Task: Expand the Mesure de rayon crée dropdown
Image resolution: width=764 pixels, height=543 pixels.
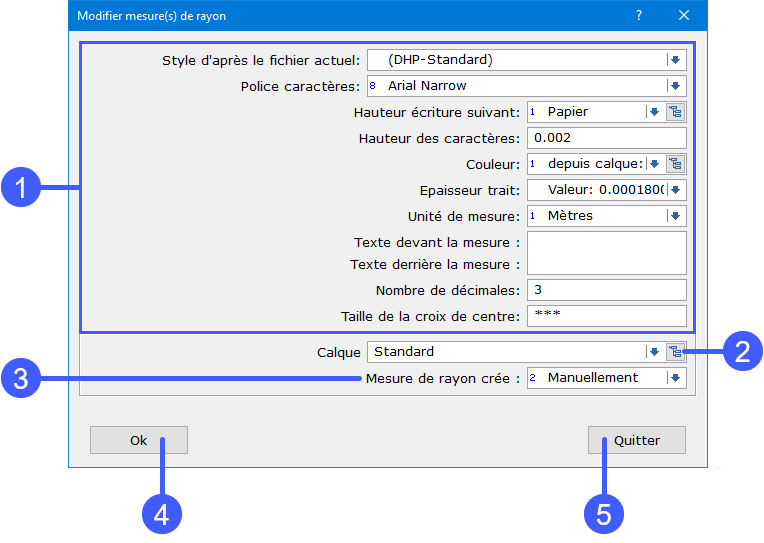Action: (x=676, y=378)
